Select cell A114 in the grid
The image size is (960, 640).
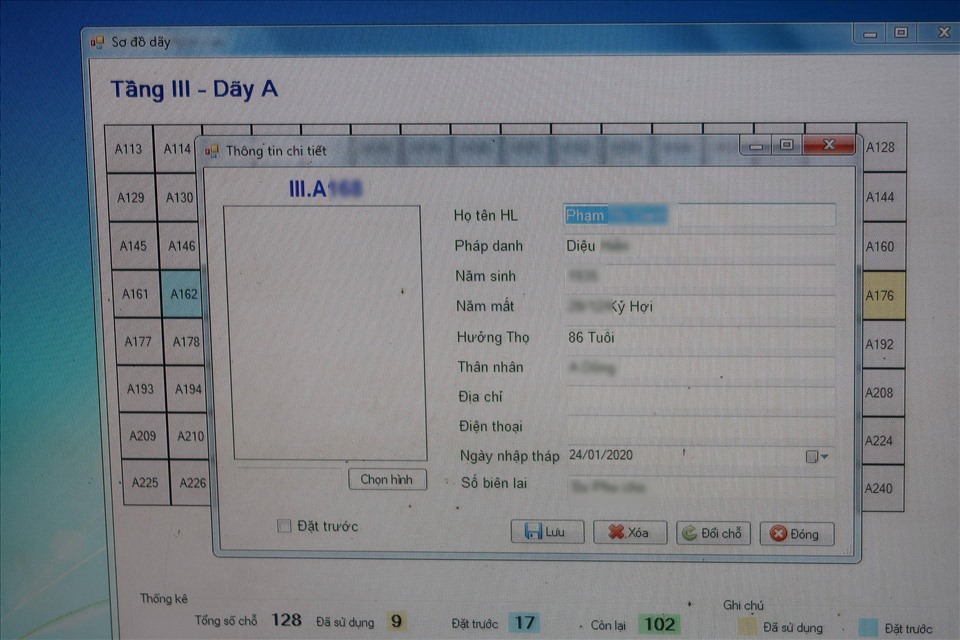click(x=176, y=149)
